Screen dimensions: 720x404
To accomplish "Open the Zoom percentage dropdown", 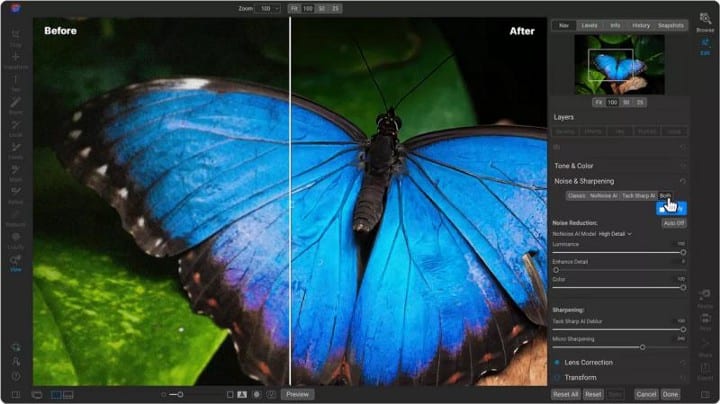I will point(266,8).
